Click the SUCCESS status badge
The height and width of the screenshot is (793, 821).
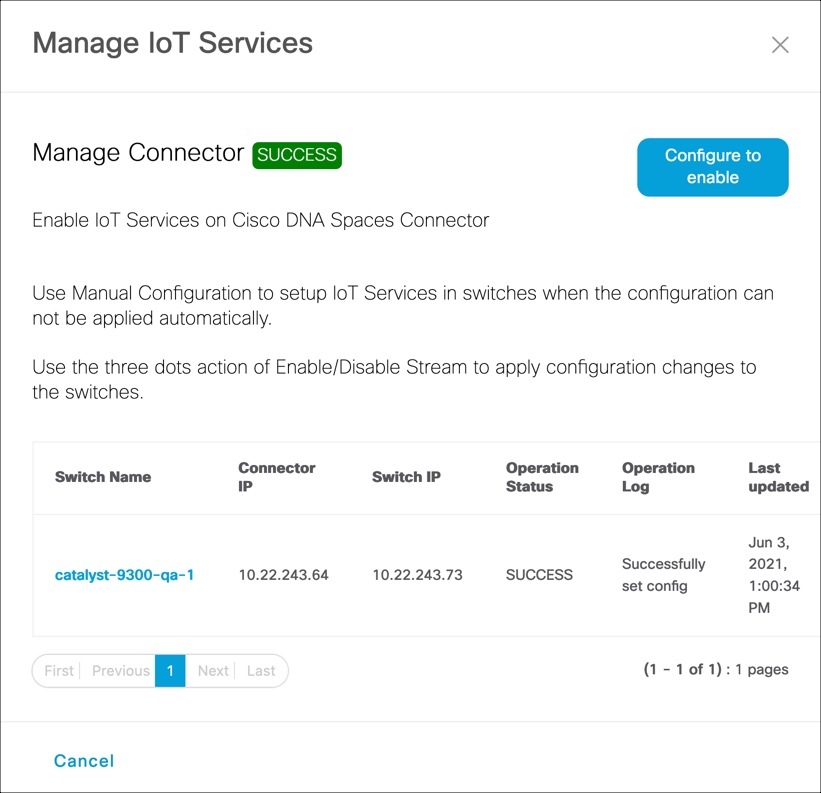click(x=297, y=155)
